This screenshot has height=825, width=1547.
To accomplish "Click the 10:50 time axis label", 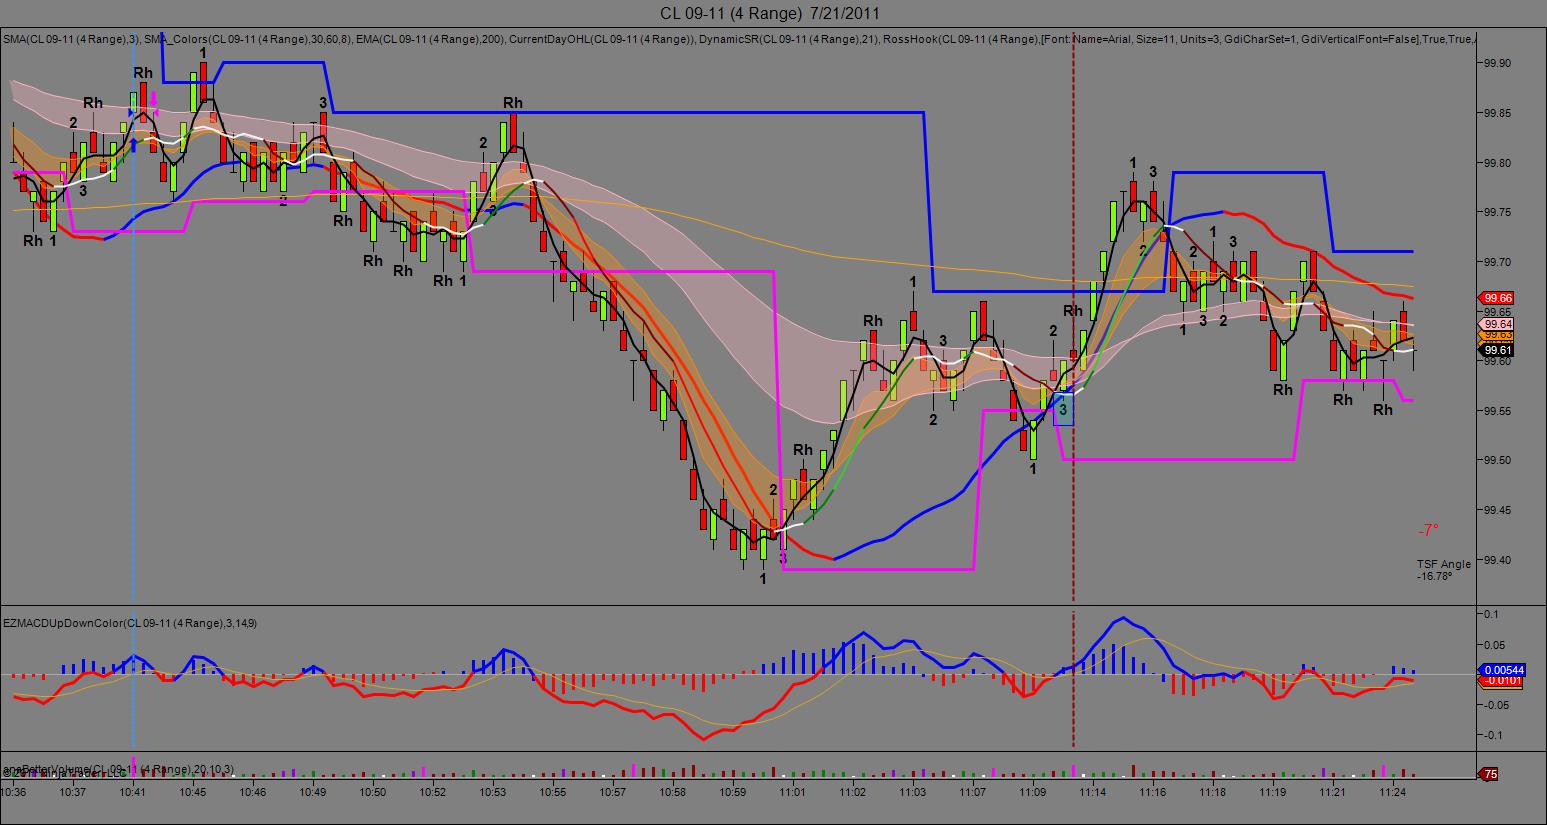I will (373, 792).
